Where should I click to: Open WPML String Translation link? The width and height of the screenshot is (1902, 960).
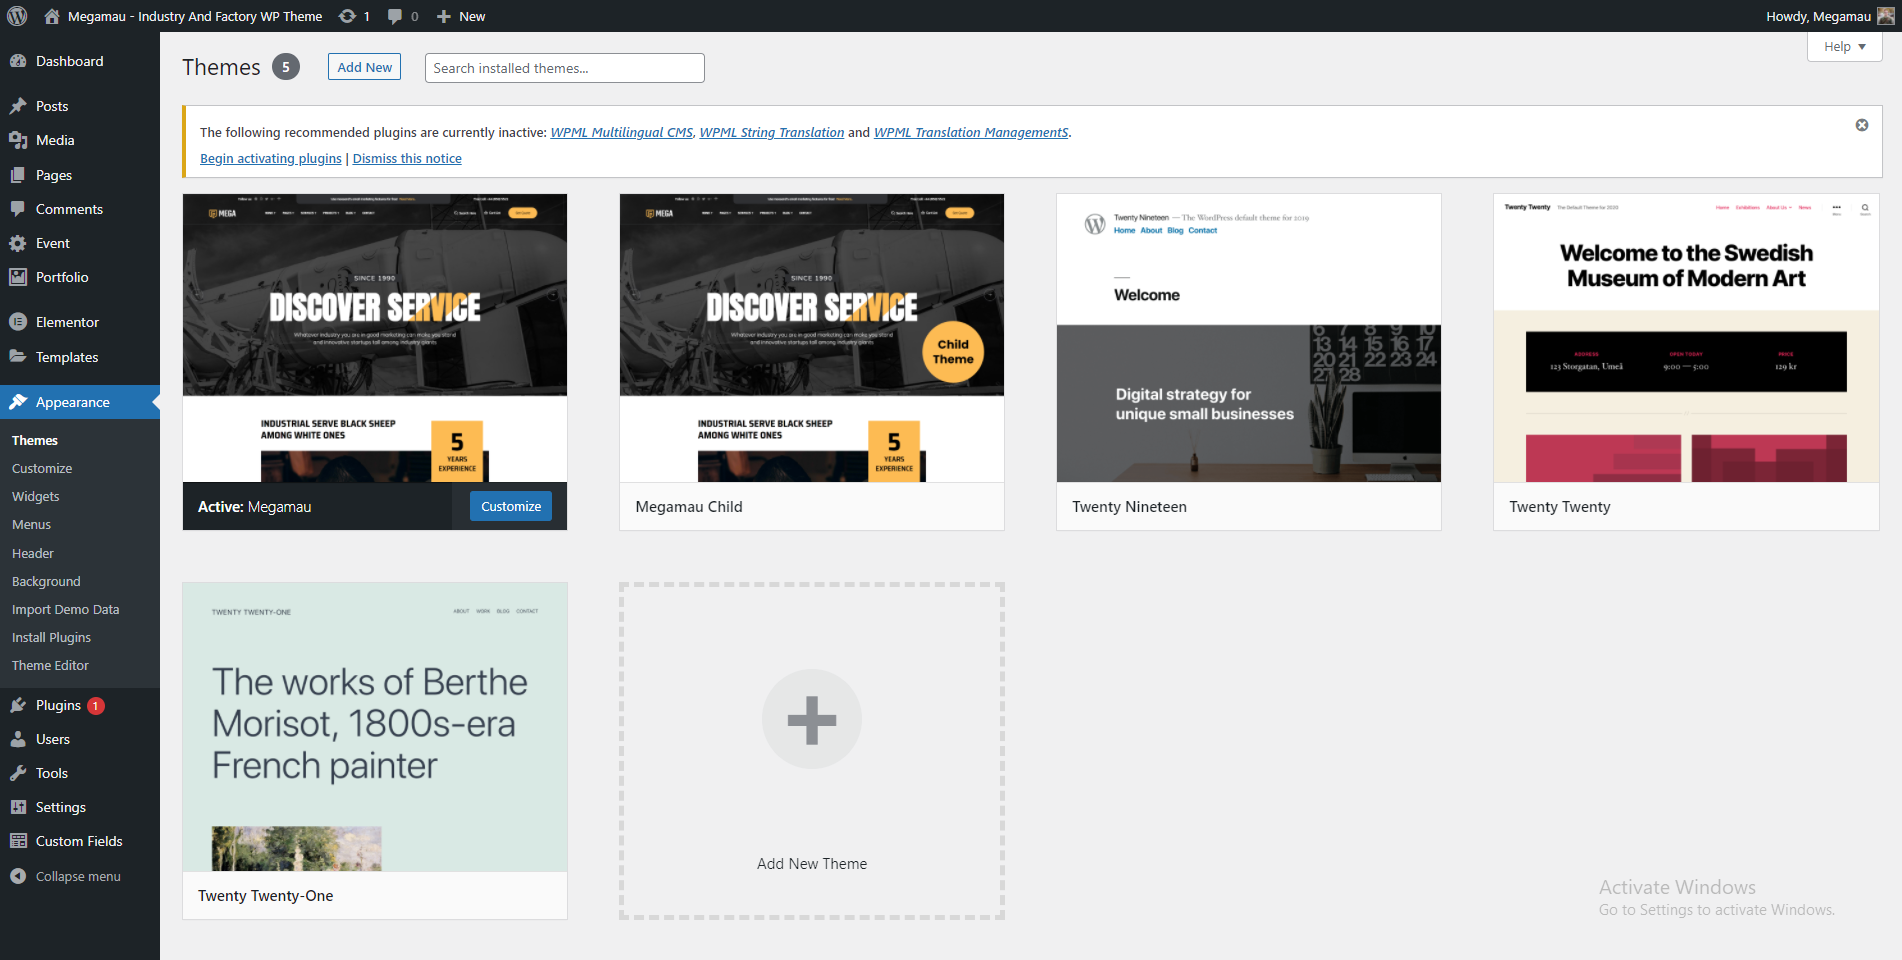point(771,132)
